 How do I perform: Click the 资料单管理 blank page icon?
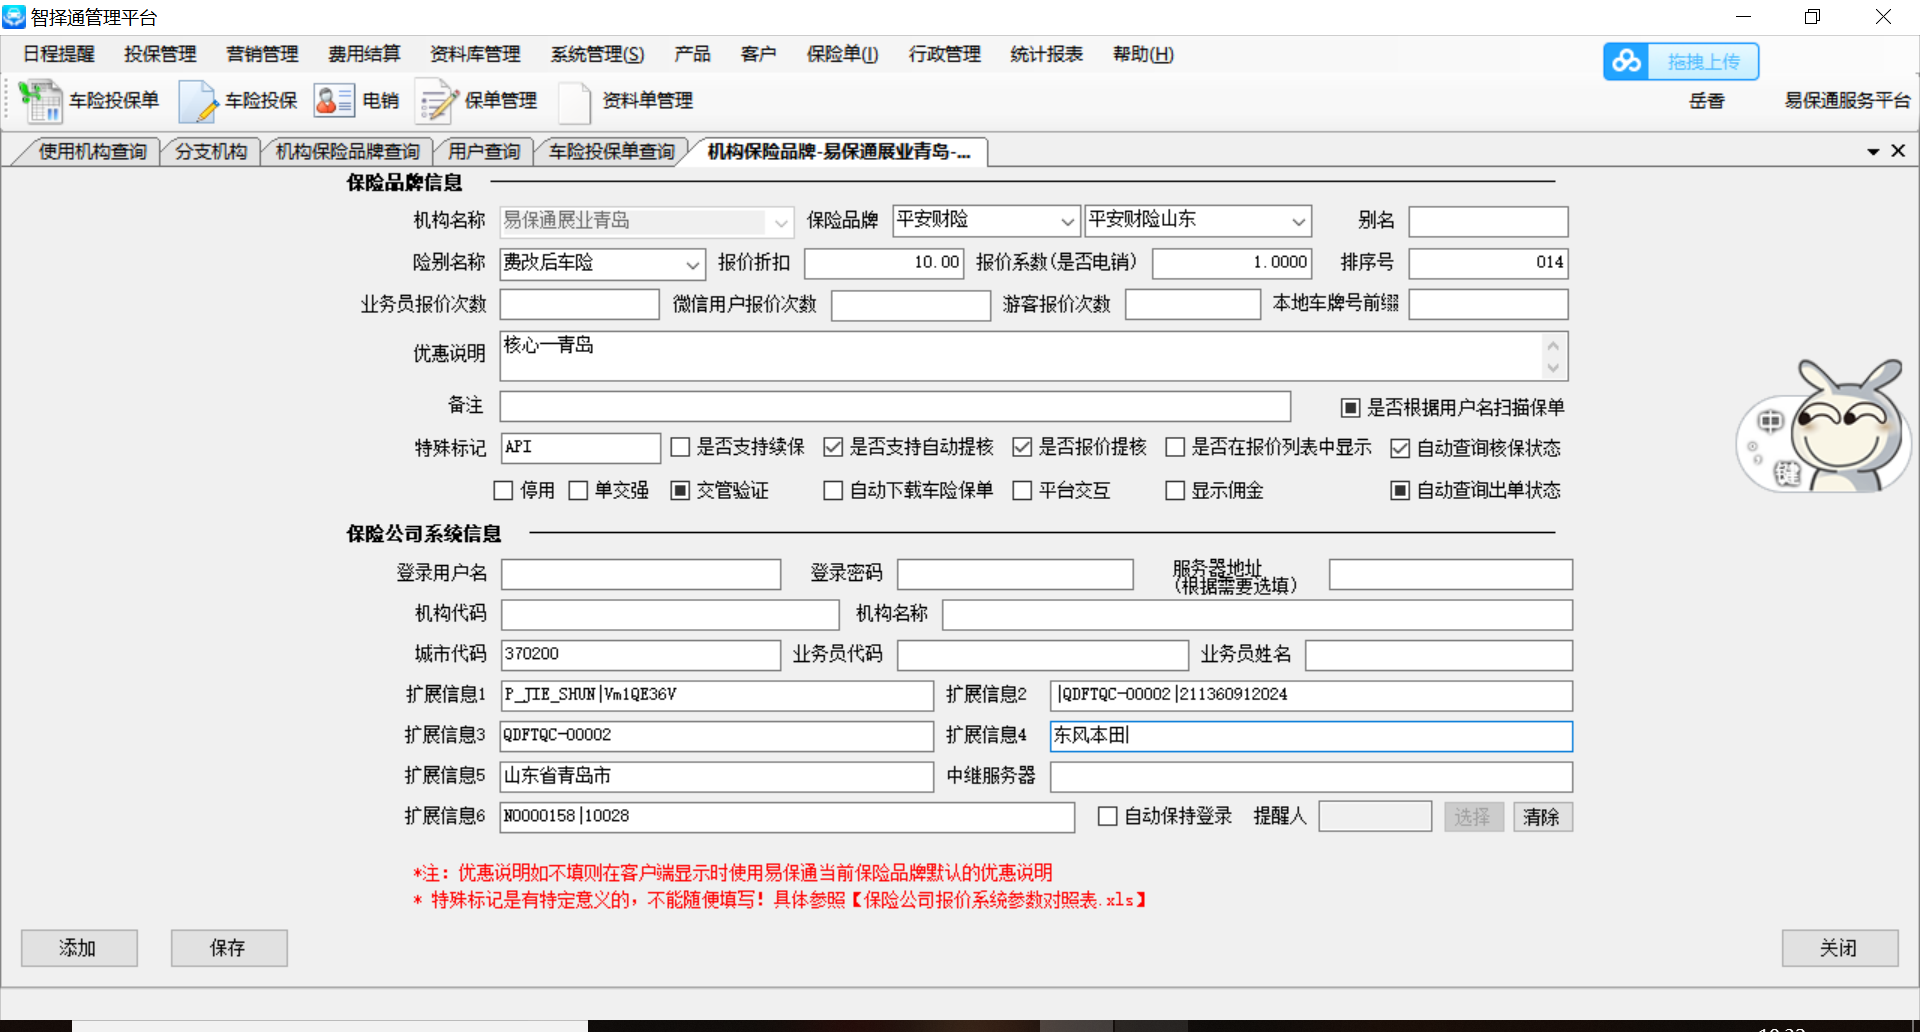click(x=574, y=101)
